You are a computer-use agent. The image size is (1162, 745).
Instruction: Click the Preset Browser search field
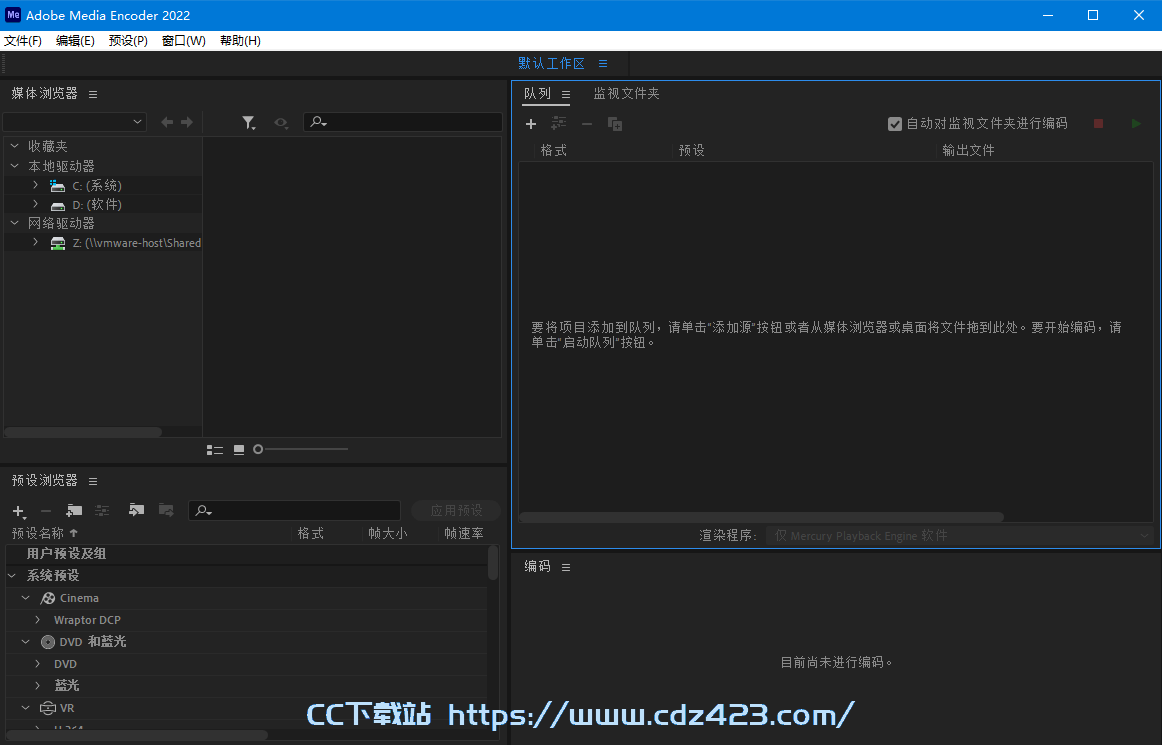pyautogui.click(x=295, y=510)
